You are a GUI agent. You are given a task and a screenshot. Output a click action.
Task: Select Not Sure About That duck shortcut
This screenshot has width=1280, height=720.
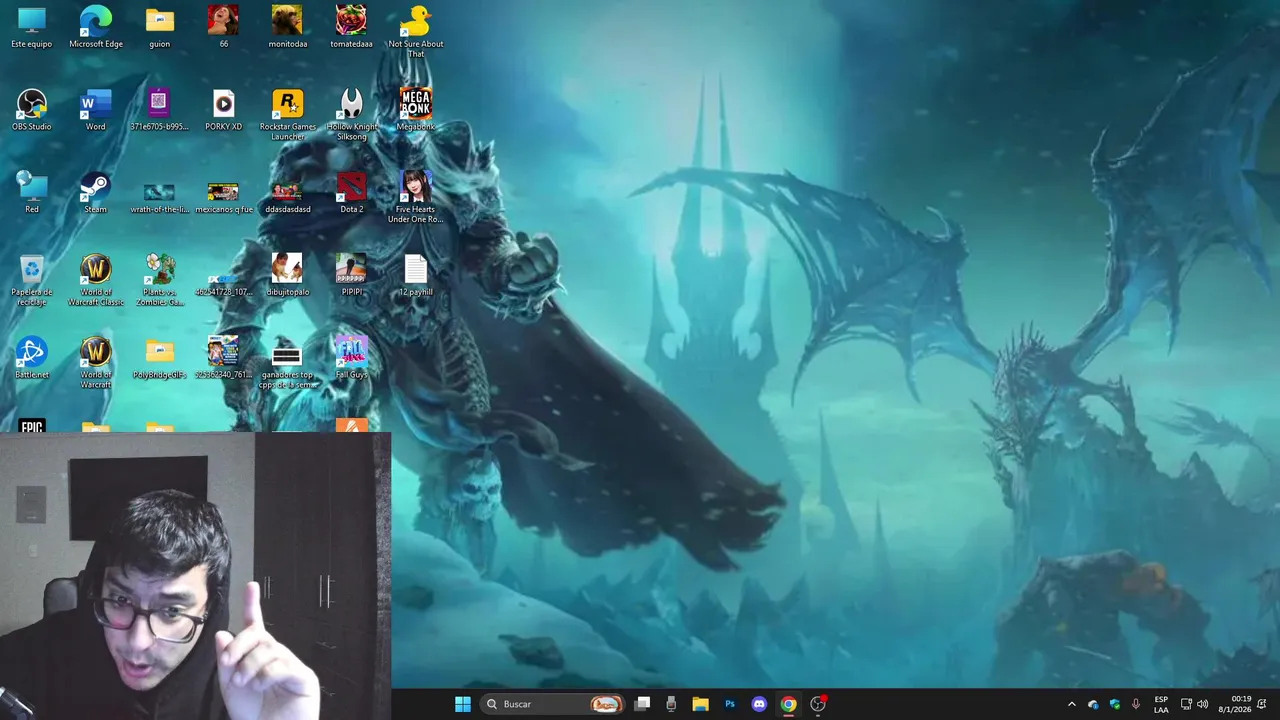(x=416, y=31)
